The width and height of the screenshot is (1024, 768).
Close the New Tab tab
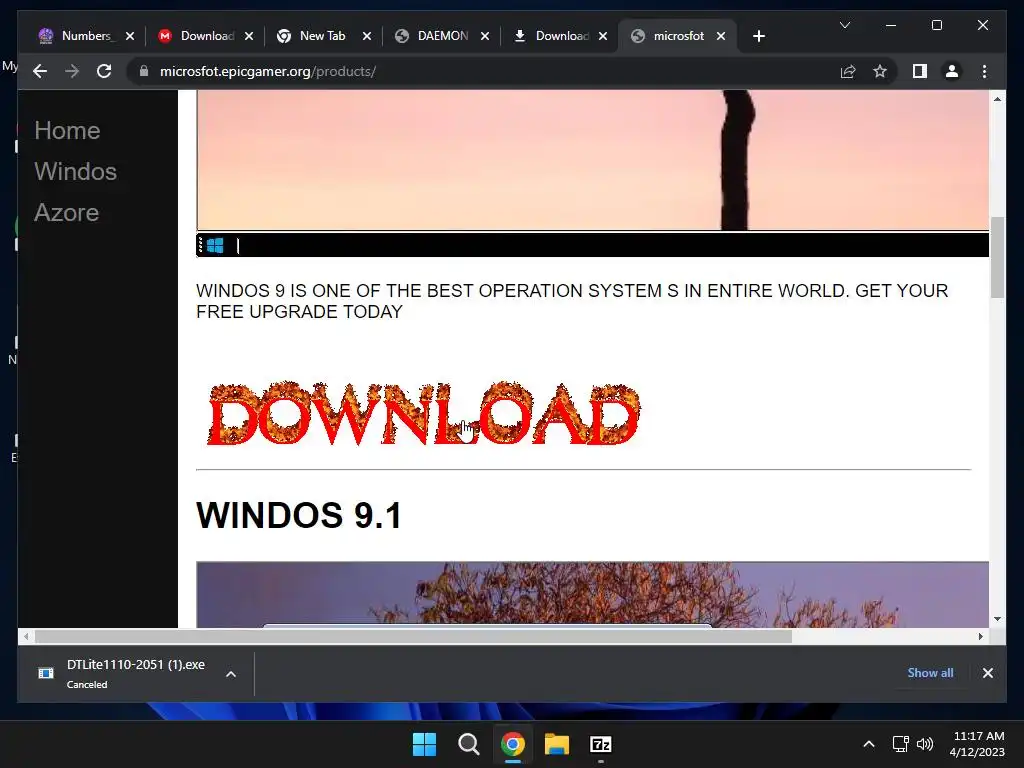pyautogui.click(x=367, y=36)
